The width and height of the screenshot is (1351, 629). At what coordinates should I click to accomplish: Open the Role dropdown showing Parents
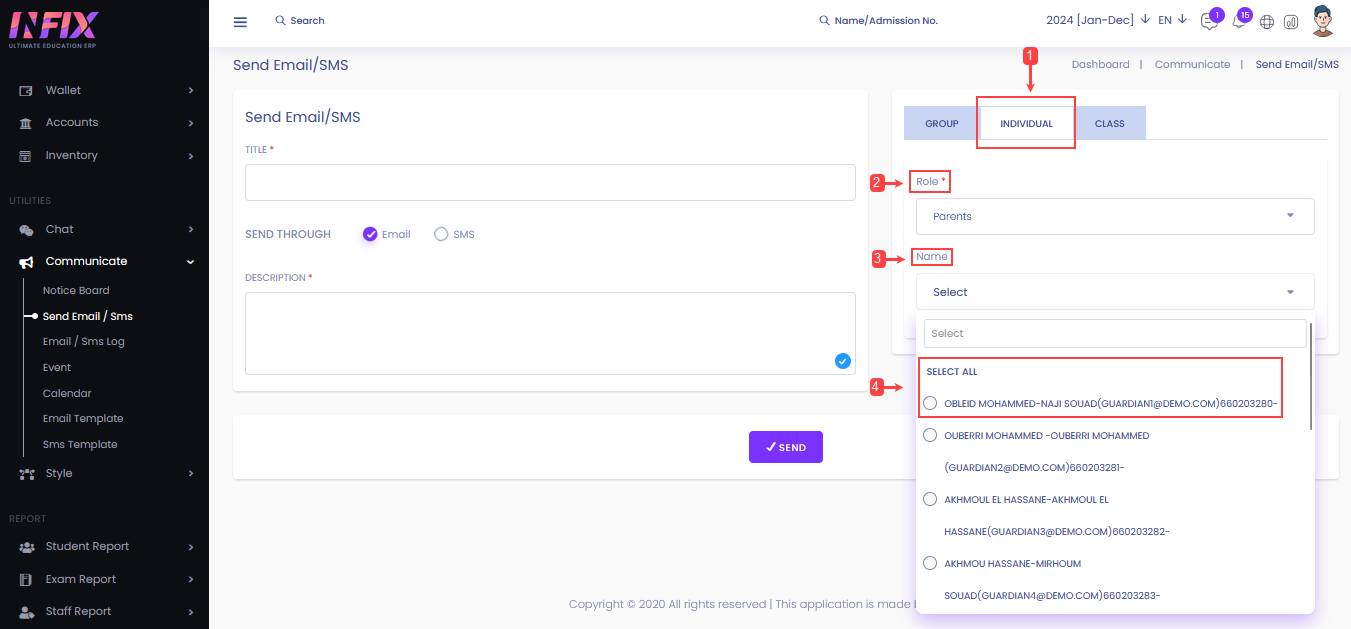tap(1115, 216)
